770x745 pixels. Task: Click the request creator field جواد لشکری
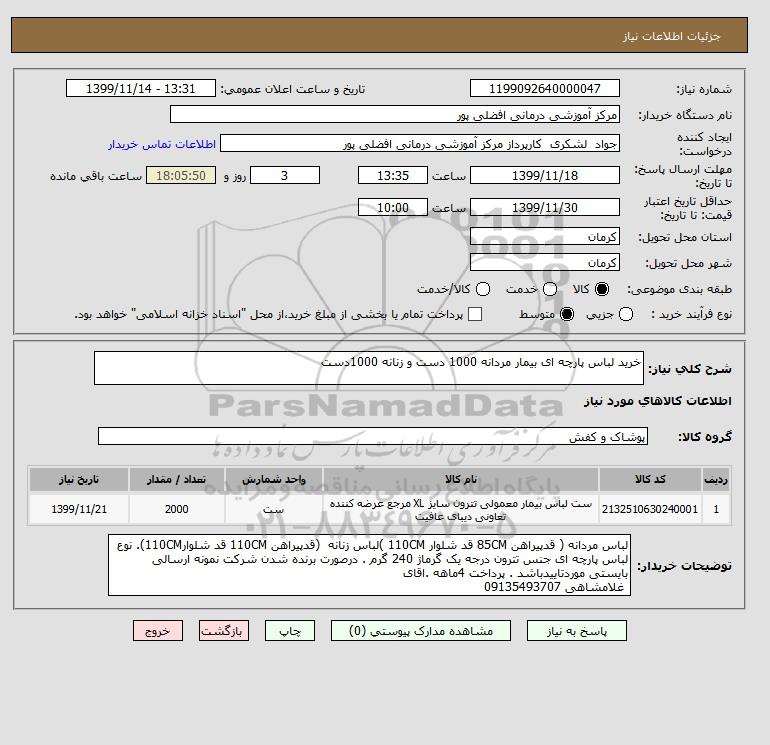pos(420,144)
